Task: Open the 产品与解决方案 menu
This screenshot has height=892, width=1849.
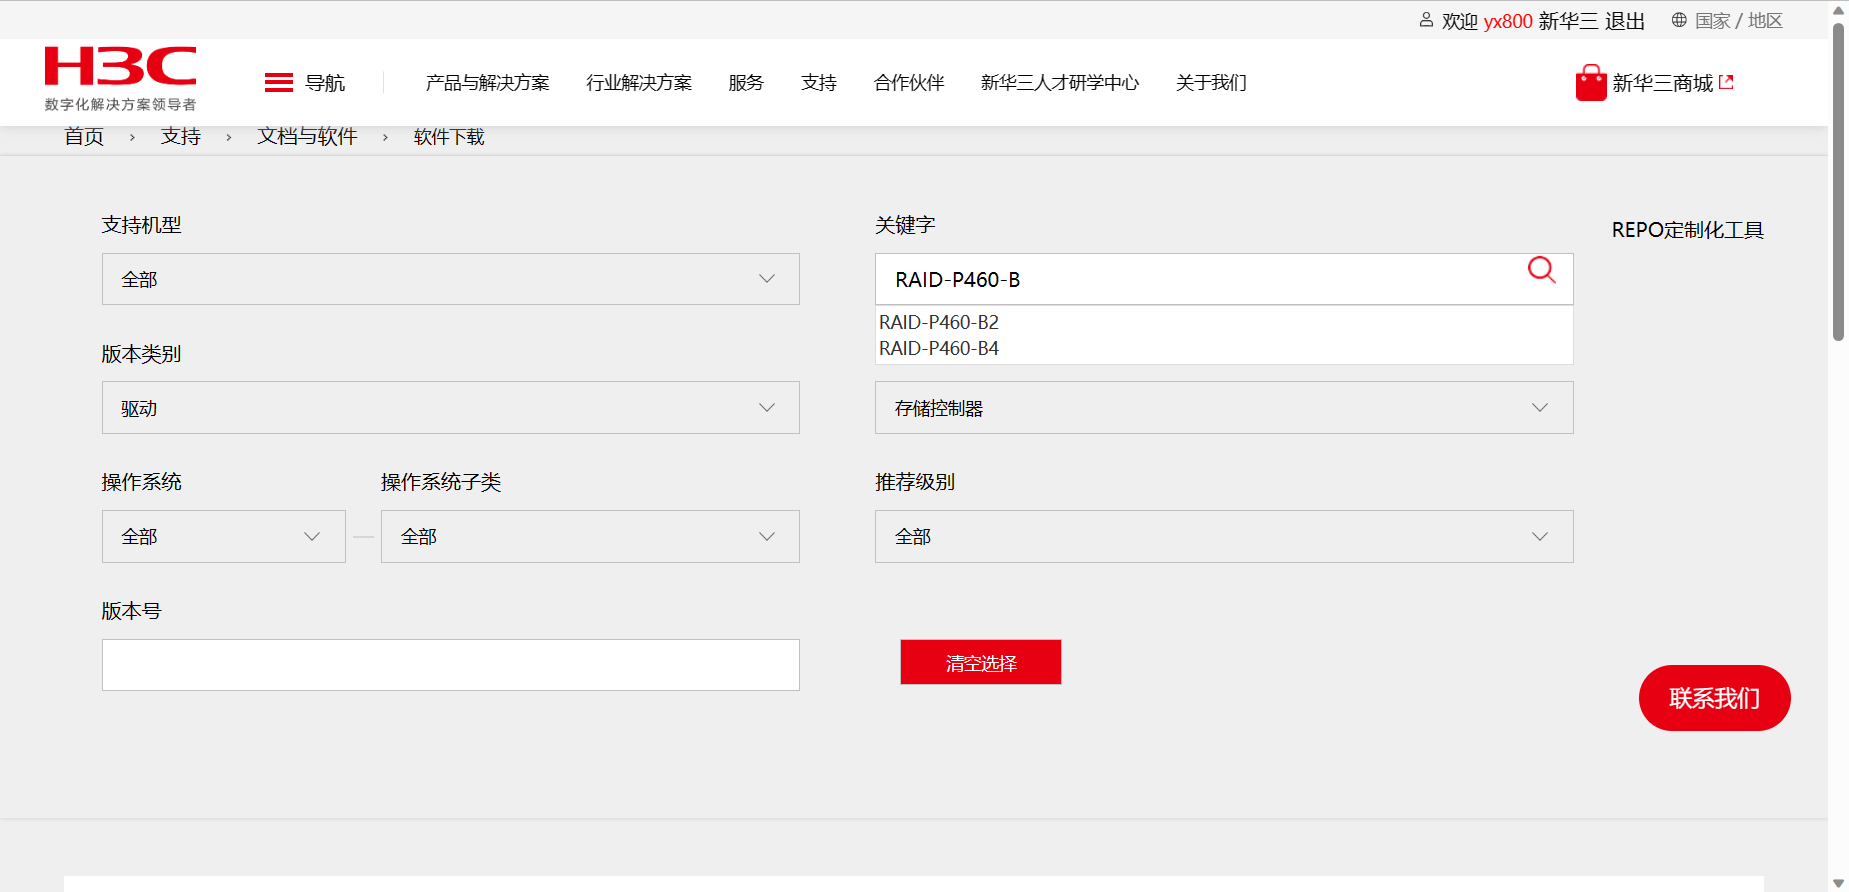Action: 487,83
